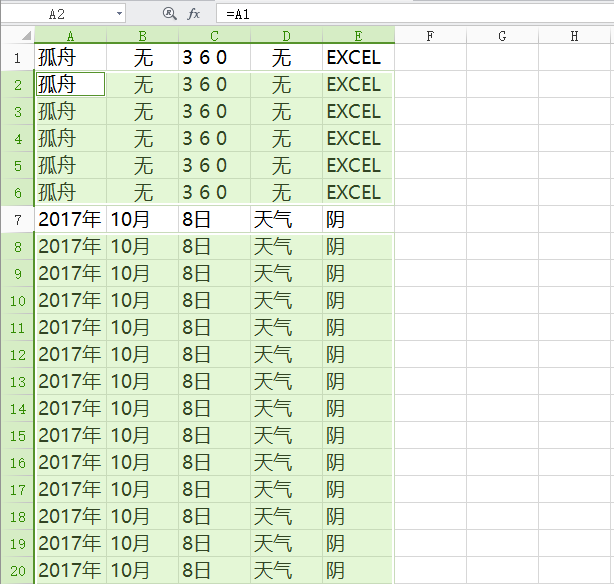Select column F header

tap(430, 36)
